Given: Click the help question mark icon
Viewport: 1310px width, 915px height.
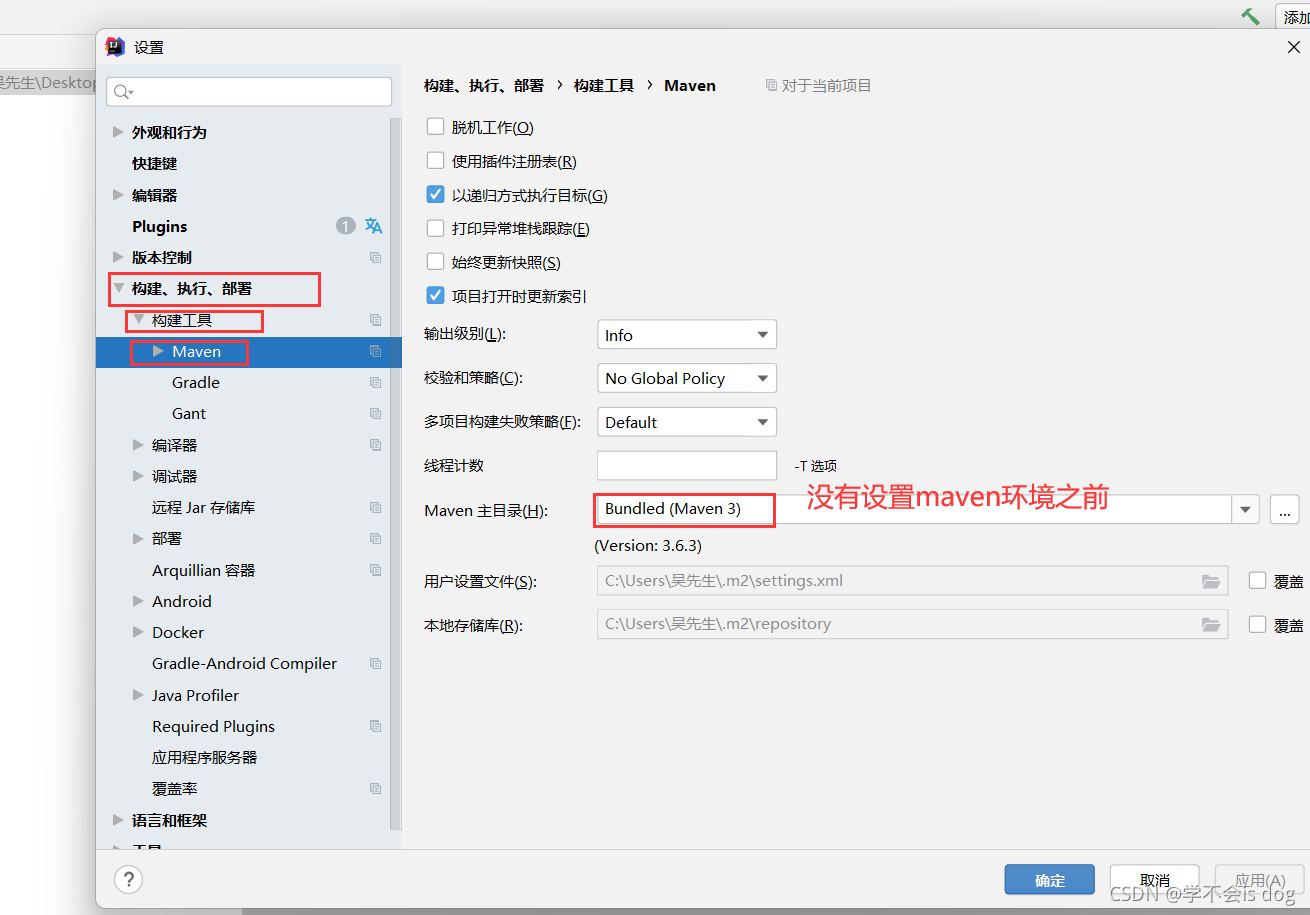Looking at the screenshot, I should point(128,879).
